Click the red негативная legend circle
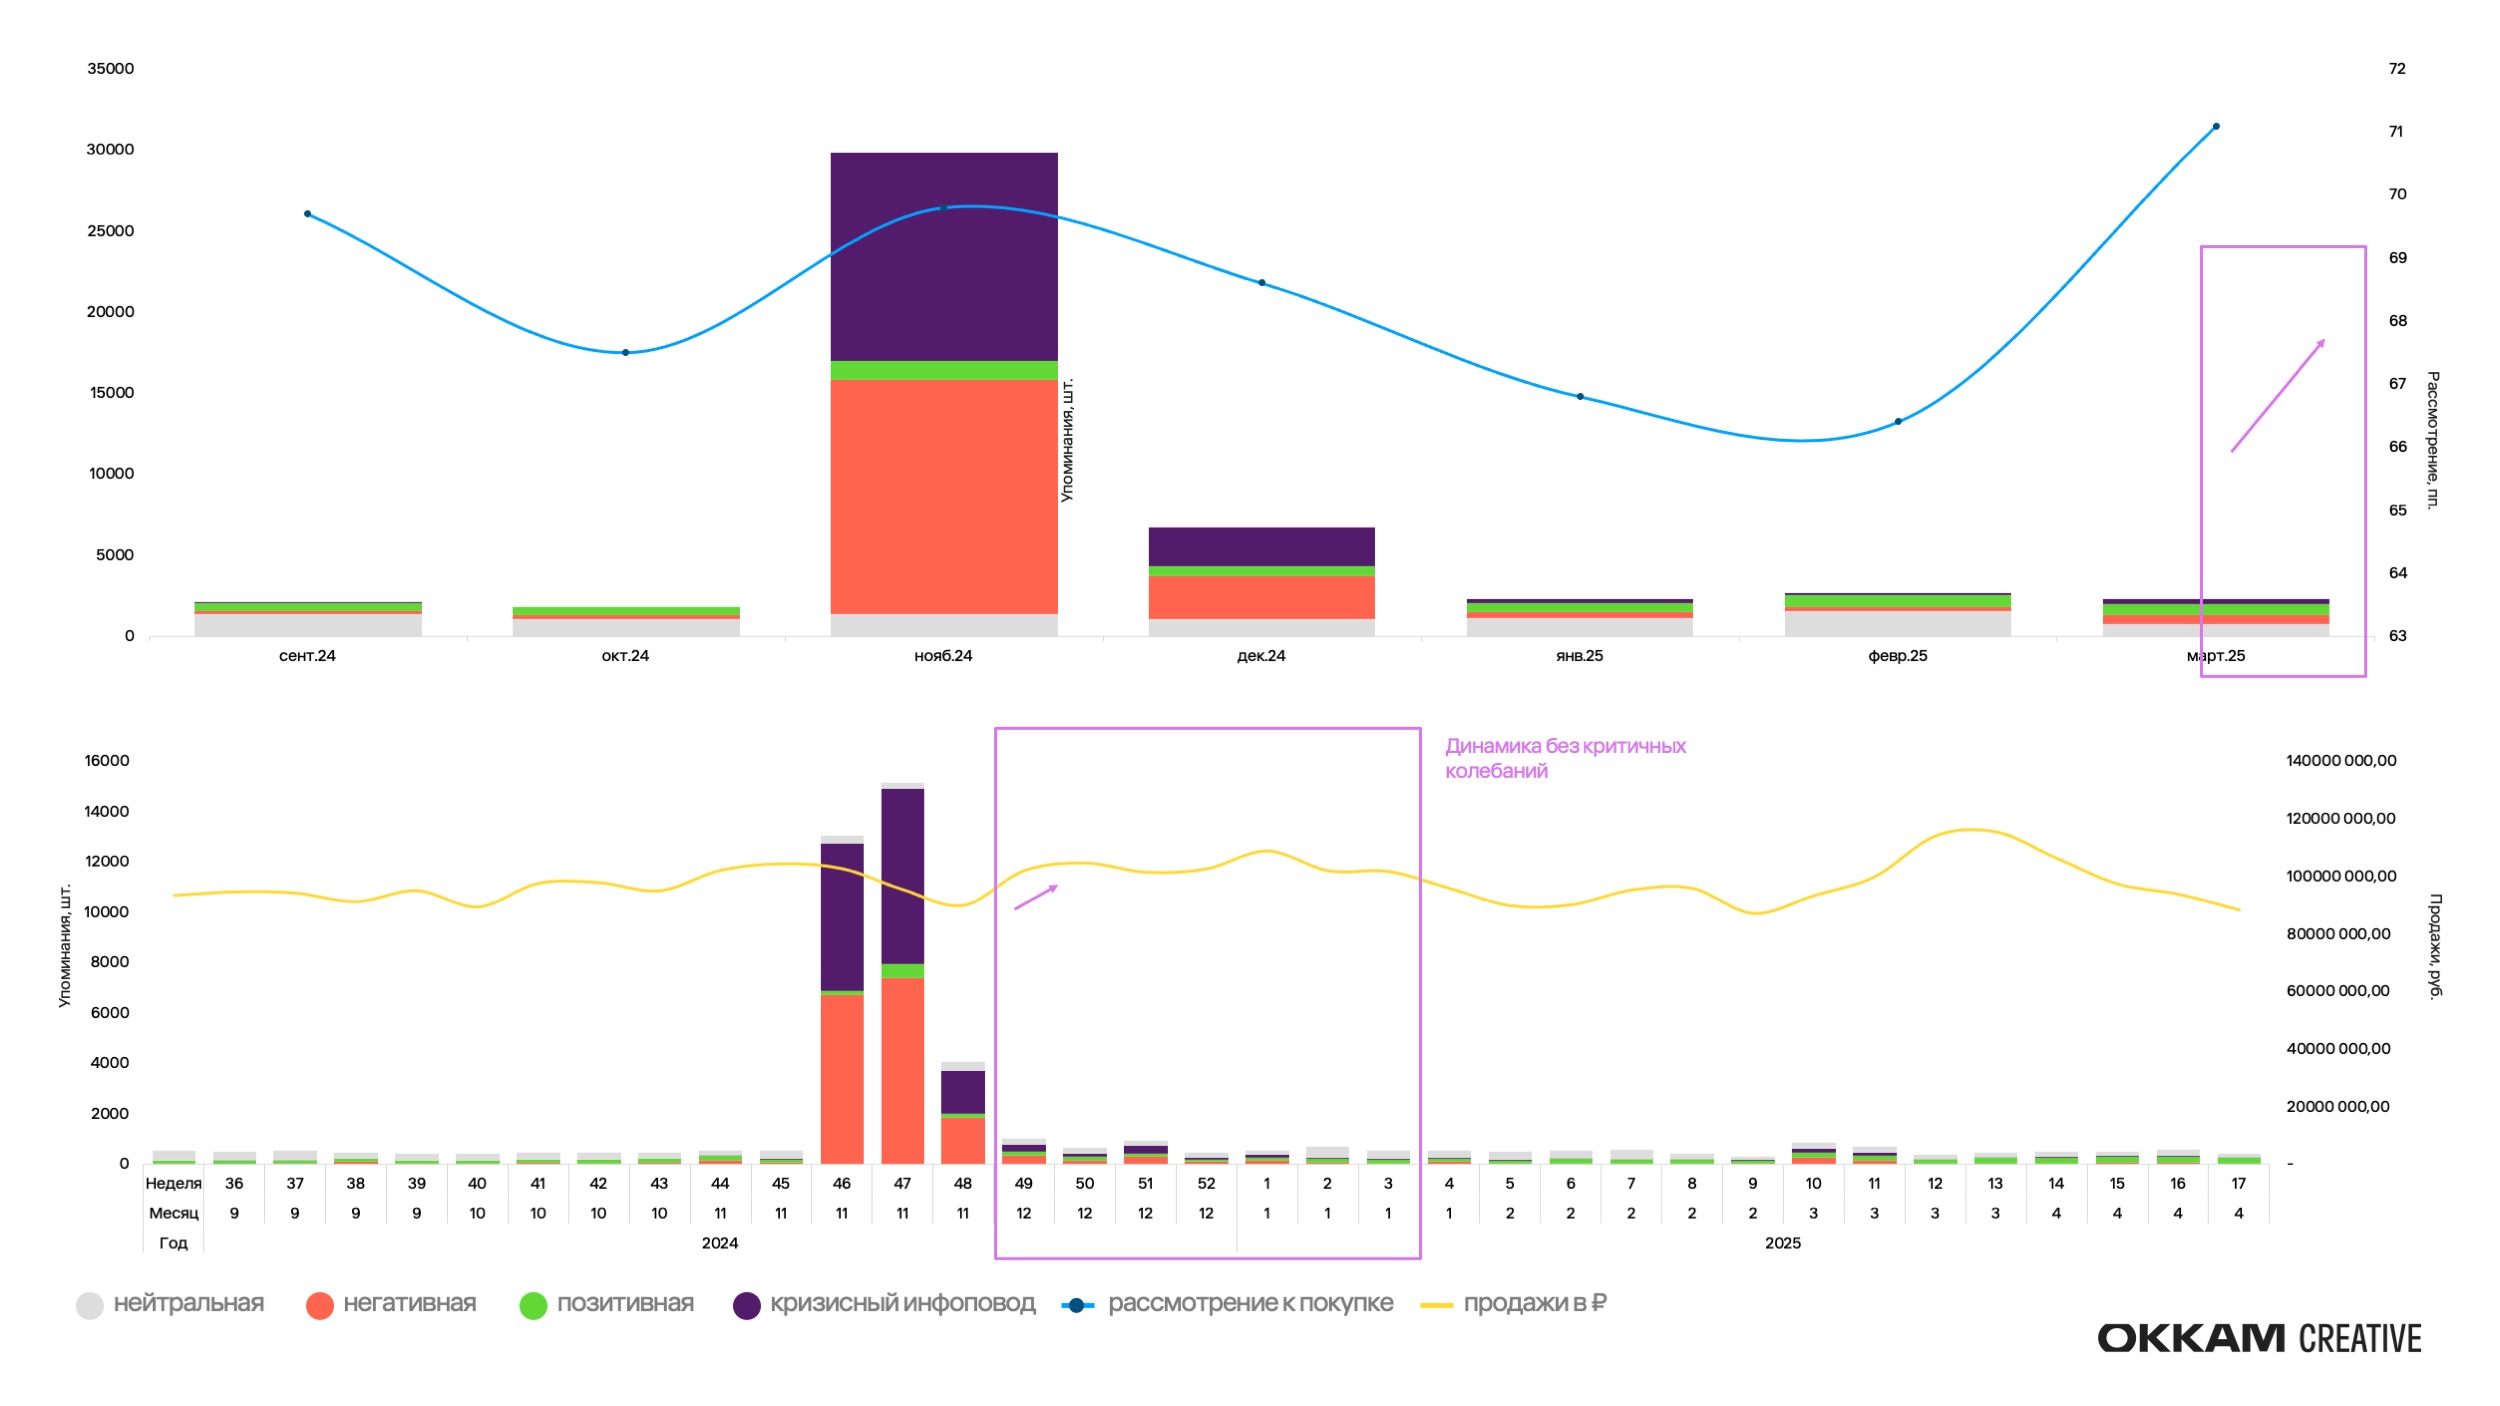2500x1406 pixels. 320,1306
